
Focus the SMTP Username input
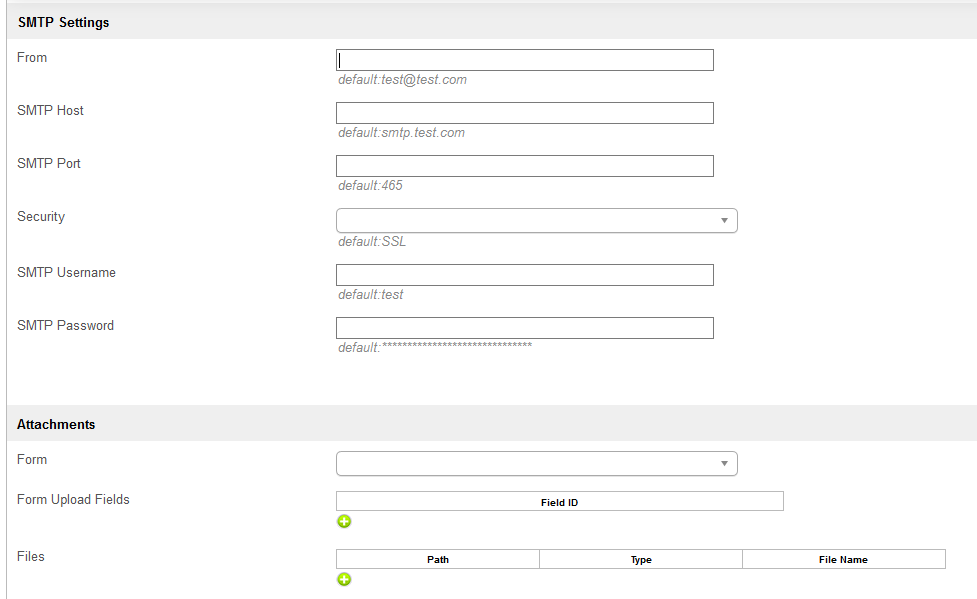click(525, 275)
